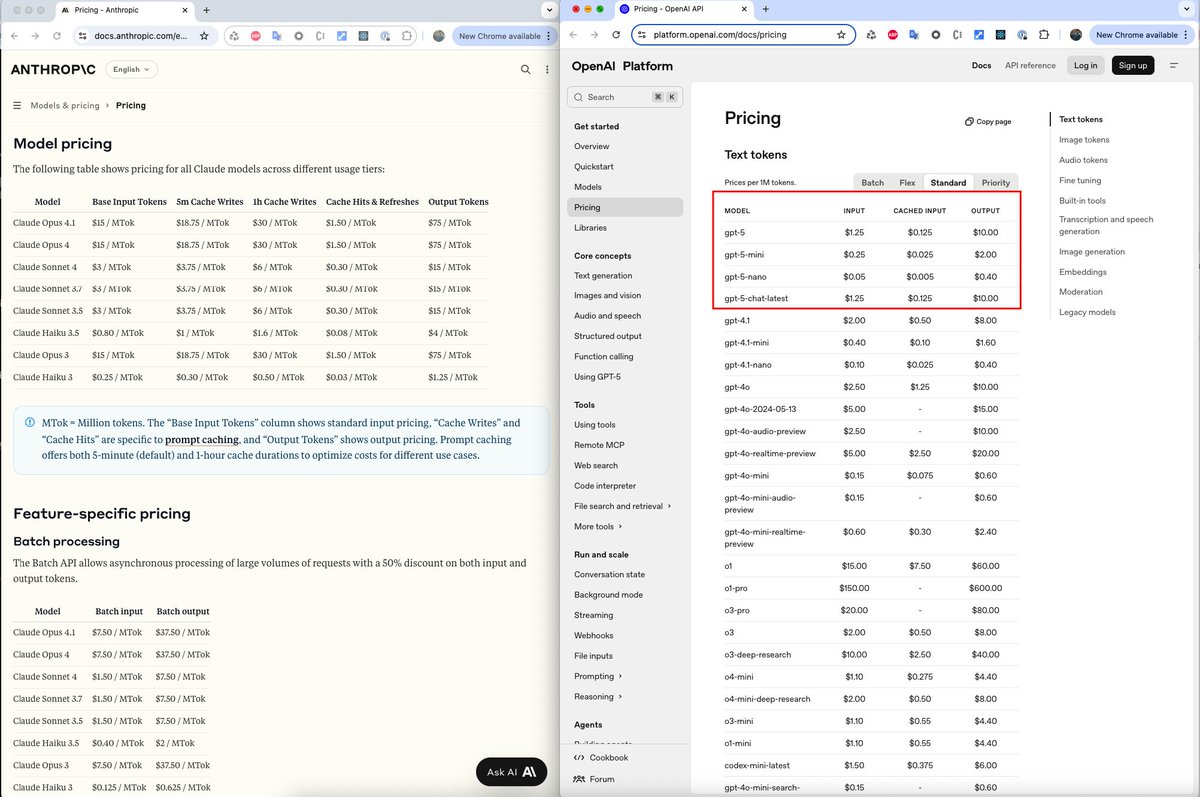Open OpenAI Platform hamburger menu icon
1200x797 pixels.
tap(1174, 65)
